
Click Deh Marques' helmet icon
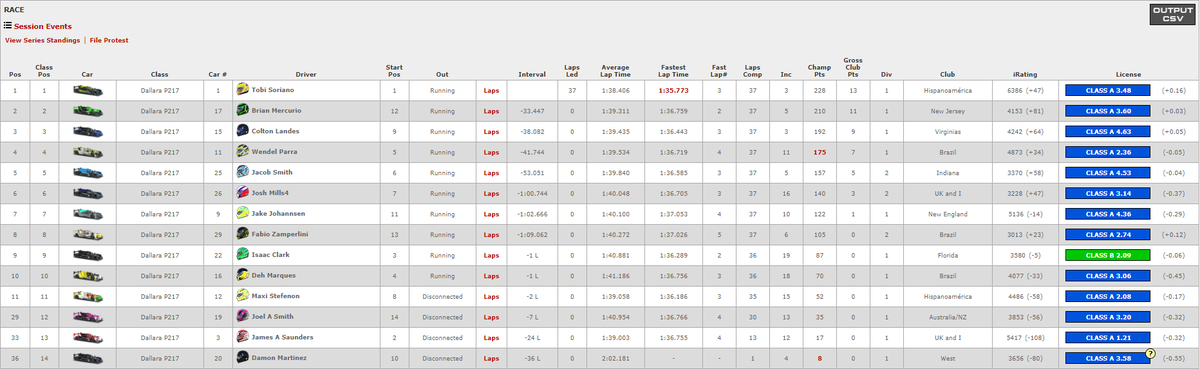coord(242,275)
